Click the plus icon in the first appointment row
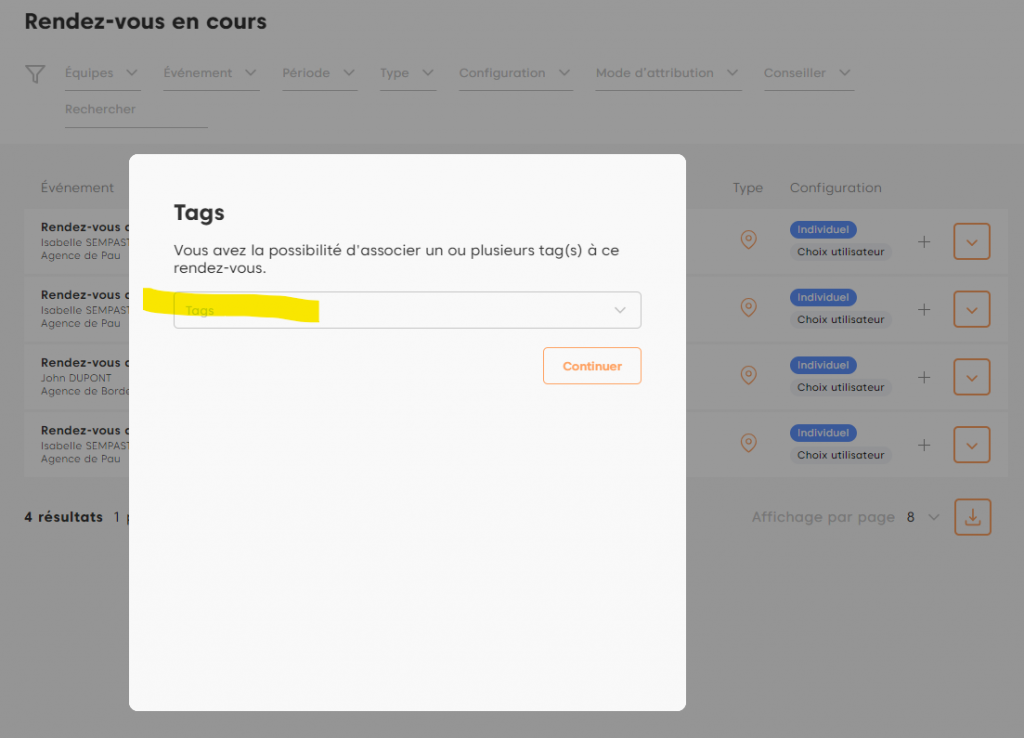This screenshot has width=1024, height=738. [924, 242]
